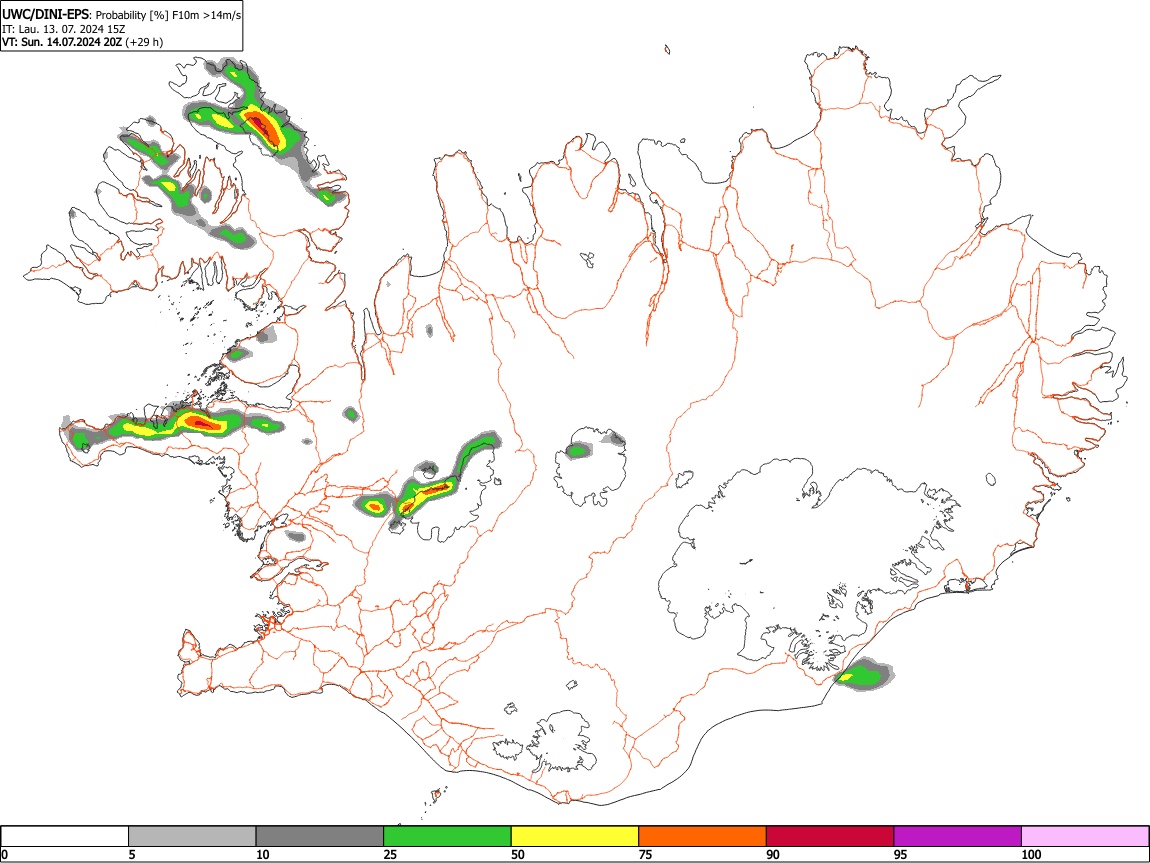
Task: Click the legend label '90'
Action: click(x=773, y=855)
